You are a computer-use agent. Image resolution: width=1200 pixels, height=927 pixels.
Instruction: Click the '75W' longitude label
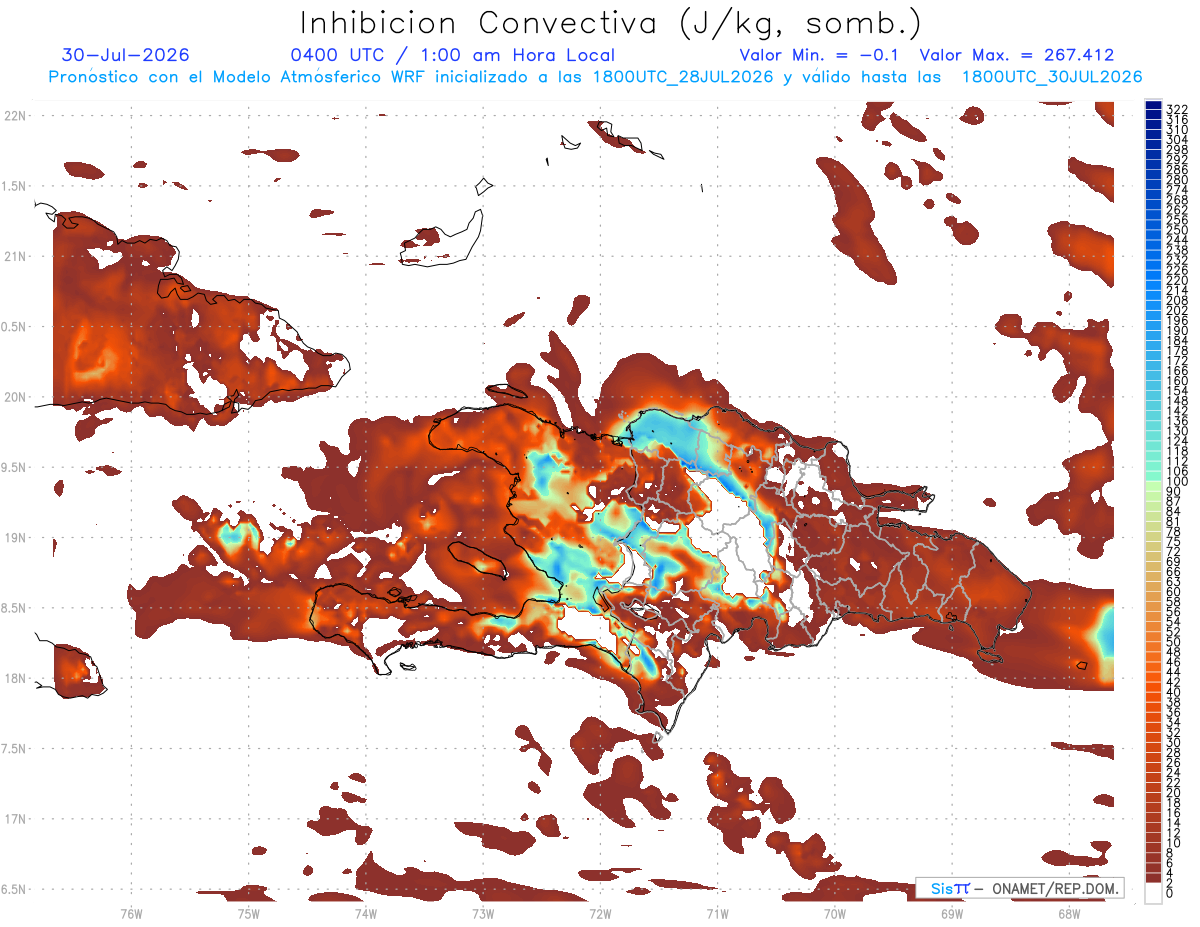(248, 913)
